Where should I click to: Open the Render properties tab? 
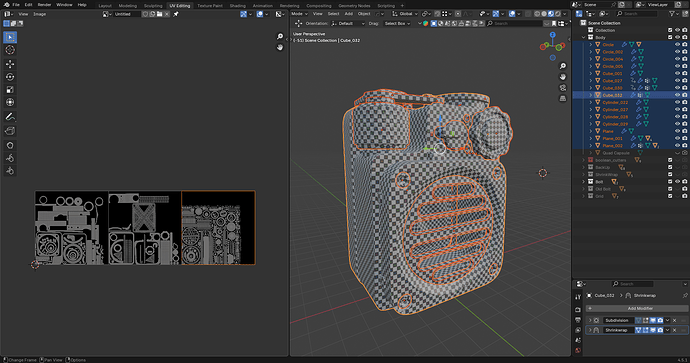578,309
